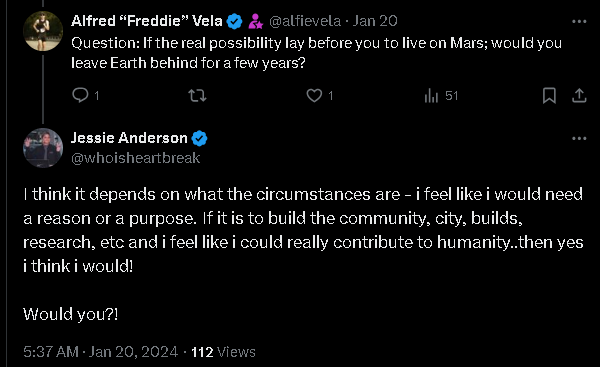Open Jessie Anderson's profile name

pos(129,138)
